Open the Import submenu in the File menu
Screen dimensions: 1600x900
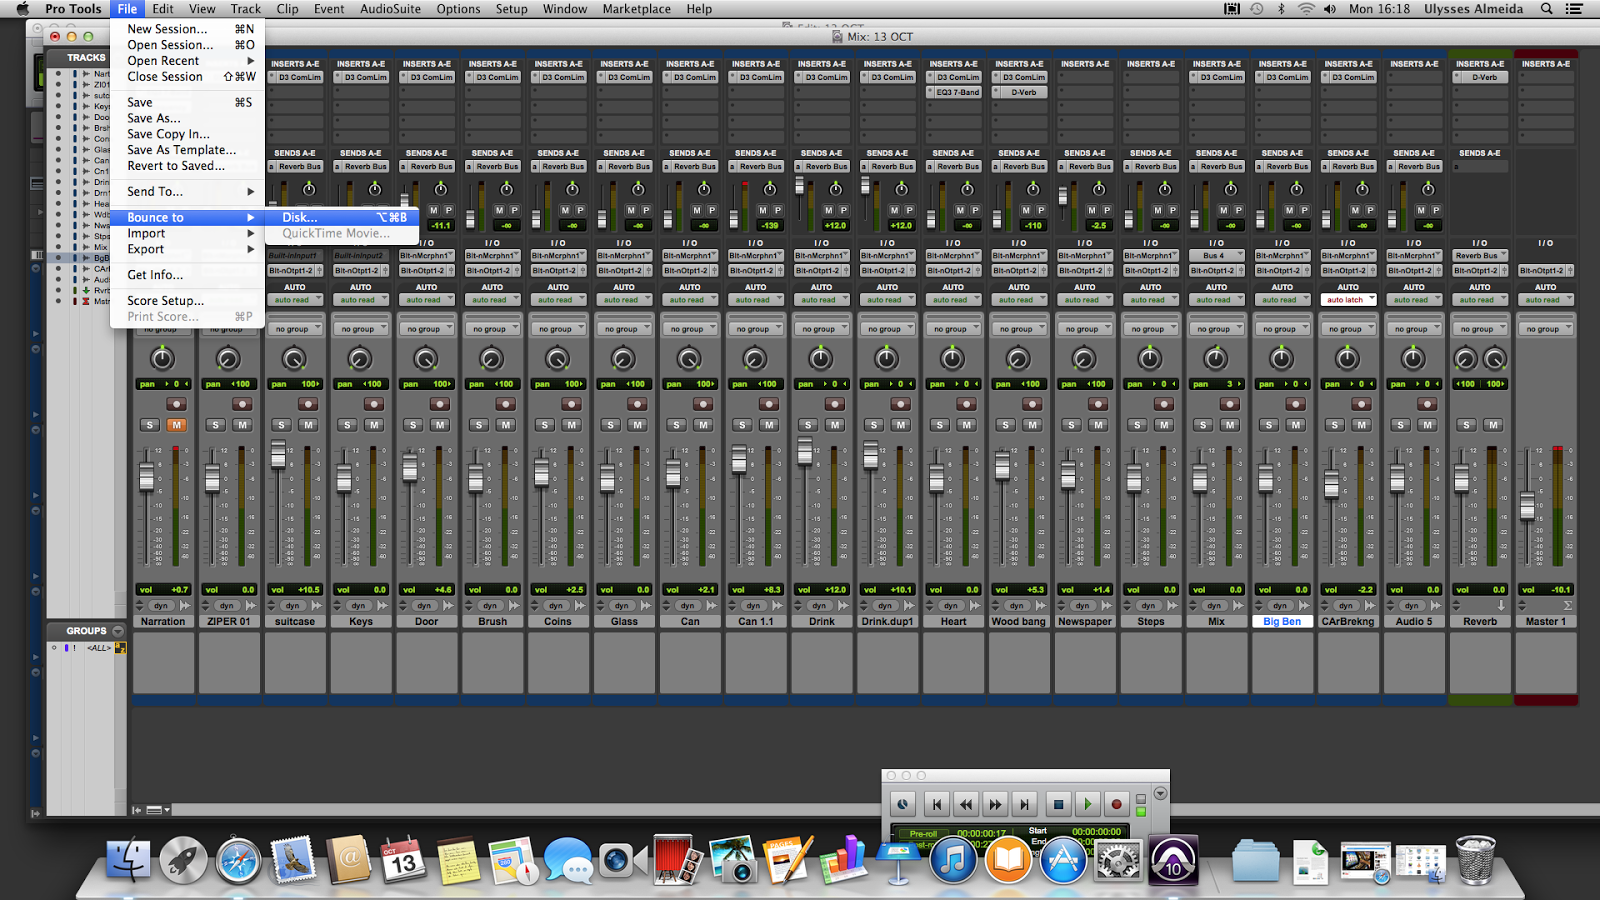187,233
